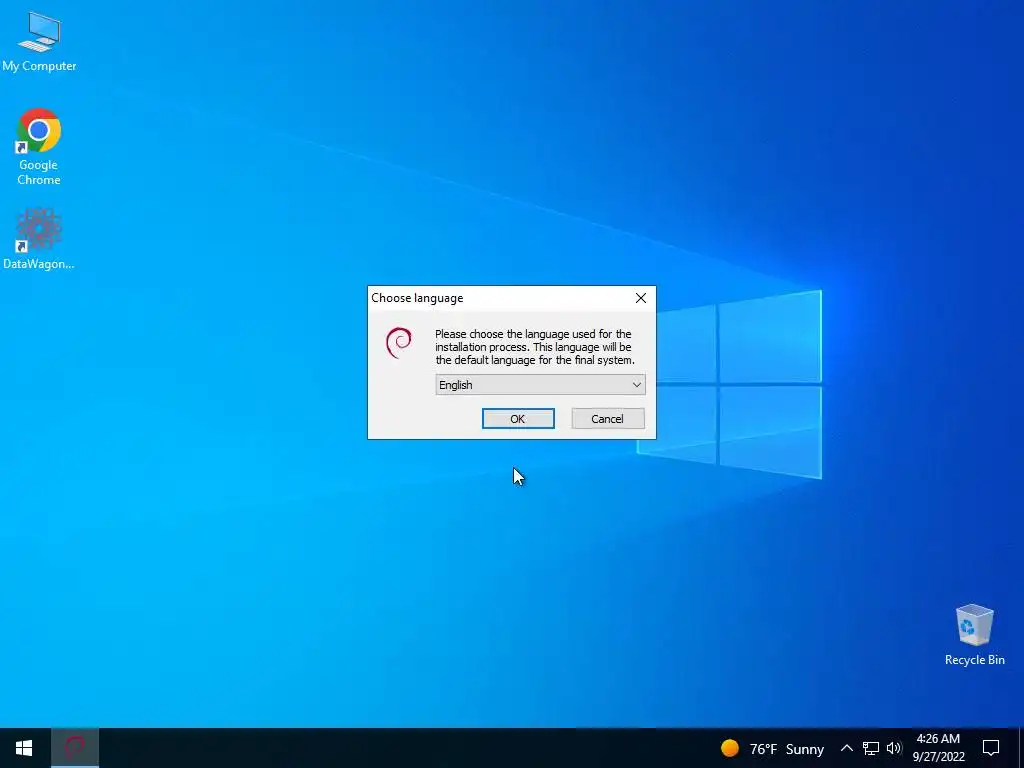Viewport: 1024px width, 768px height.
Task: Confirm the language with the OK button
Action: click(518, 419)
